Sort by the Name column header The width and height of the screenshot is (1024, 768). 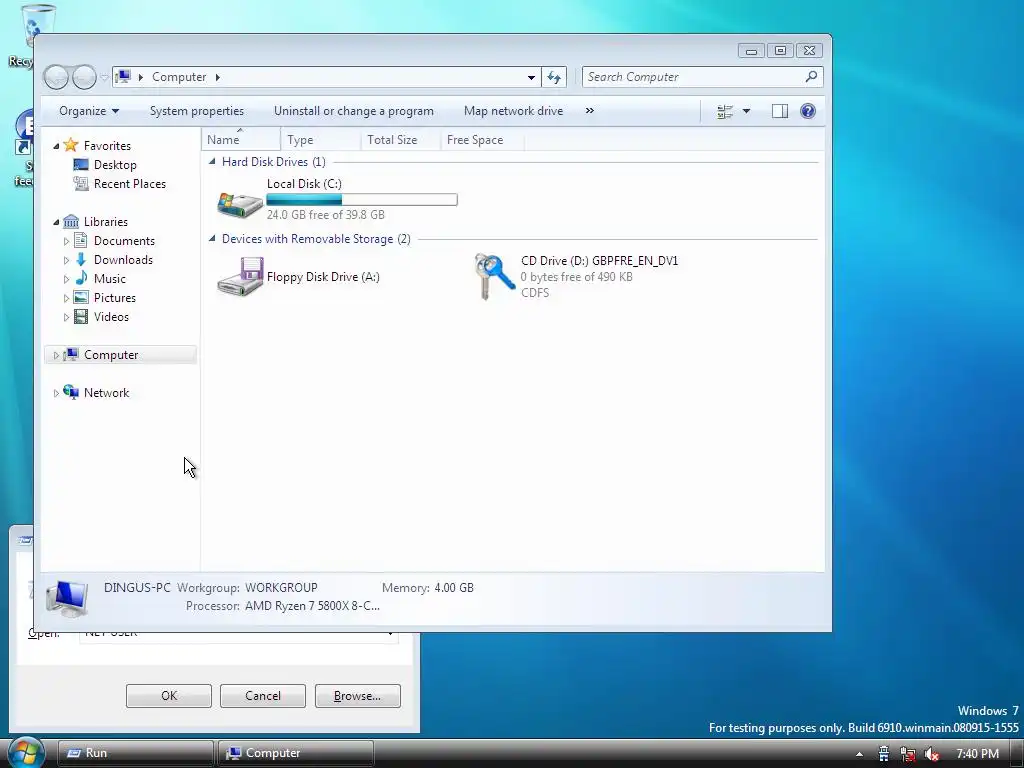pos(241,140)
